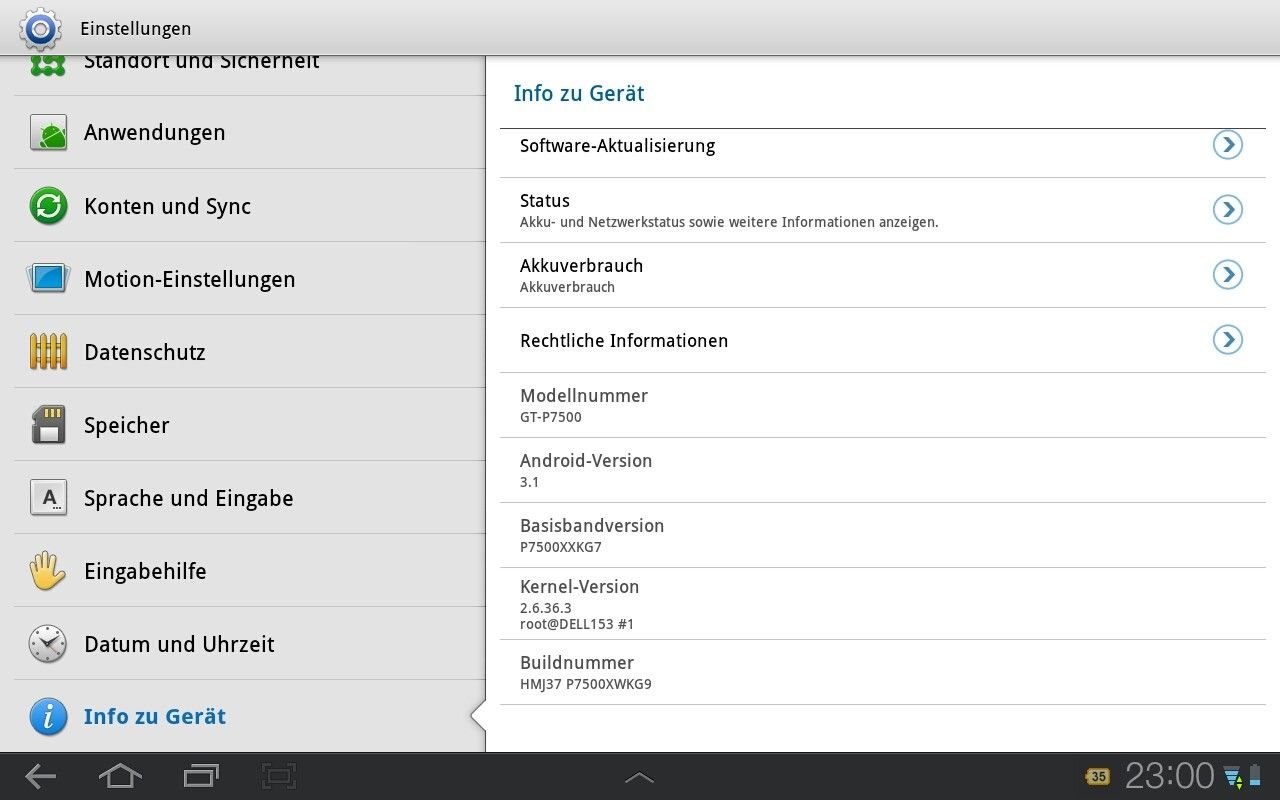Tap the Anwendungen Android icon

pos(48,133)
